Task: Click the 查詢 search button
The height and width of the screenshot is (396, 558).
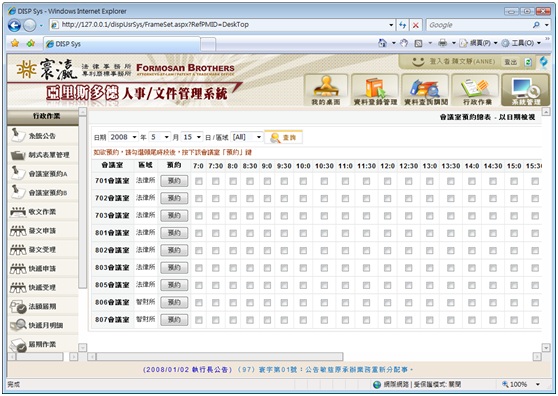Action: [x=284, y=137]
